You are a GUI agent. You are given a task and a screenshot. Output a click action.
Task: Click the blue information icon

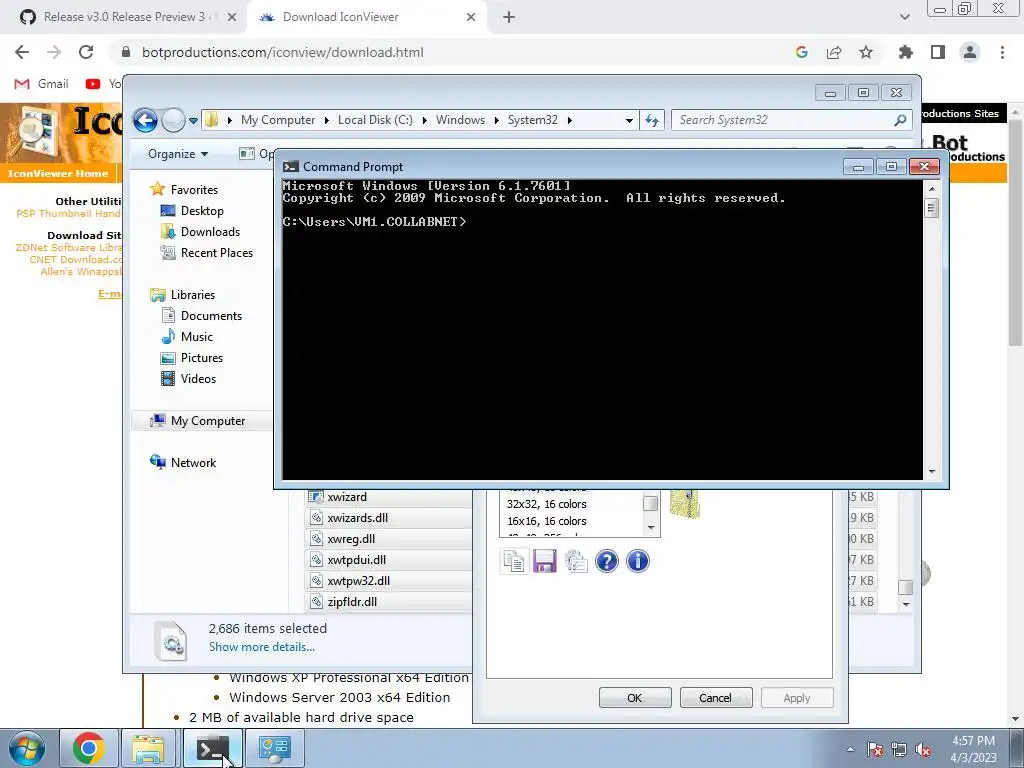[x=638, y=562]
